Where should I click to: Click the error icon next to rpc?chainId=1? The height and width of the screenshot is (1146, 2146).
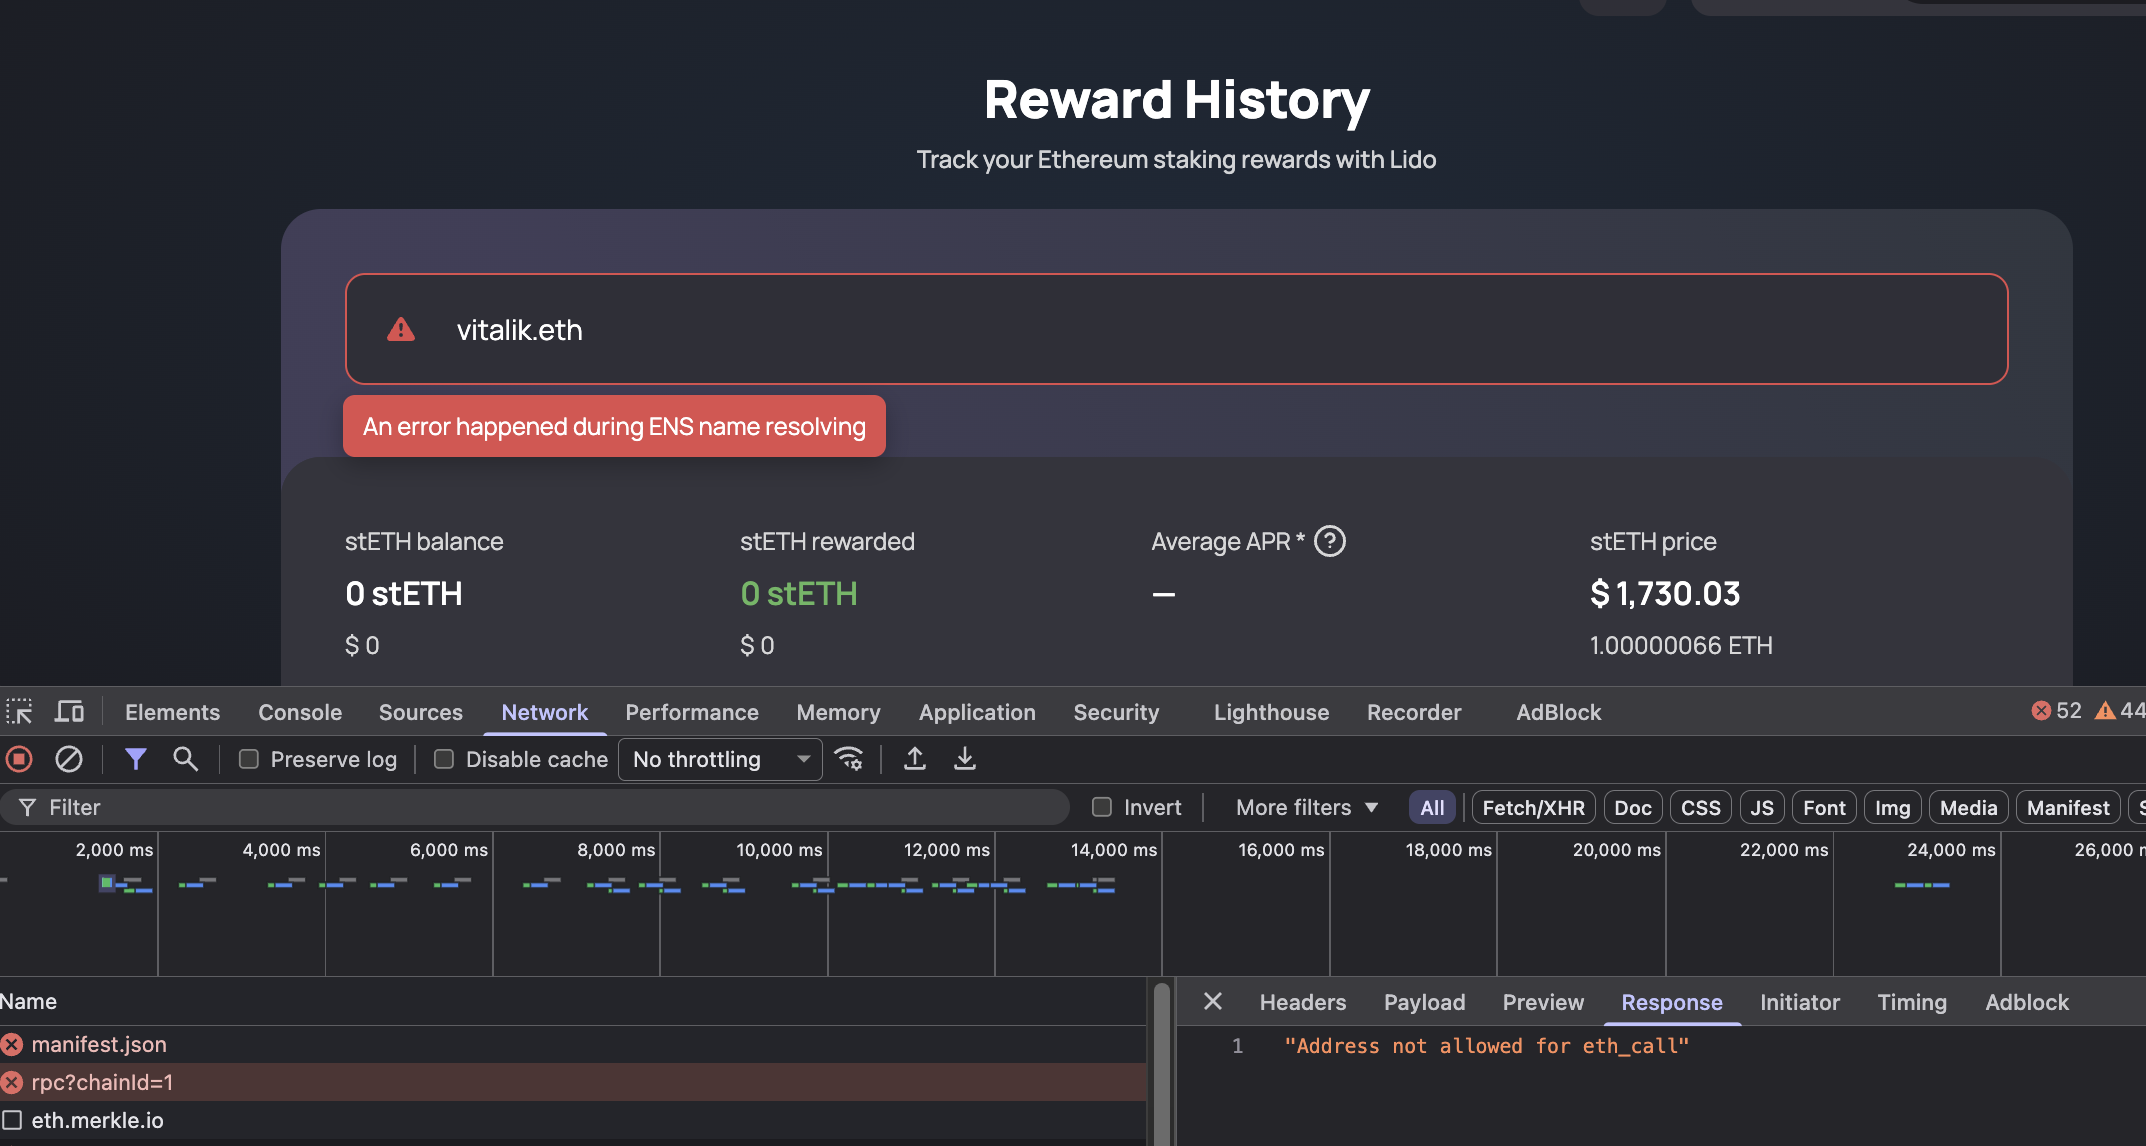coord(12,1083)
